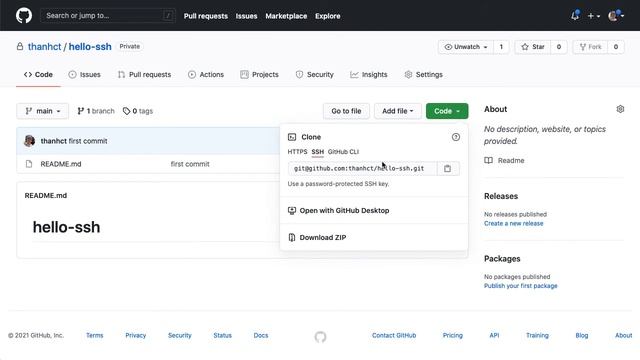Switch to the Pull requests repository tab
Image resolution: width=640 pixels, height=360 pixels.
pos(144,75)
